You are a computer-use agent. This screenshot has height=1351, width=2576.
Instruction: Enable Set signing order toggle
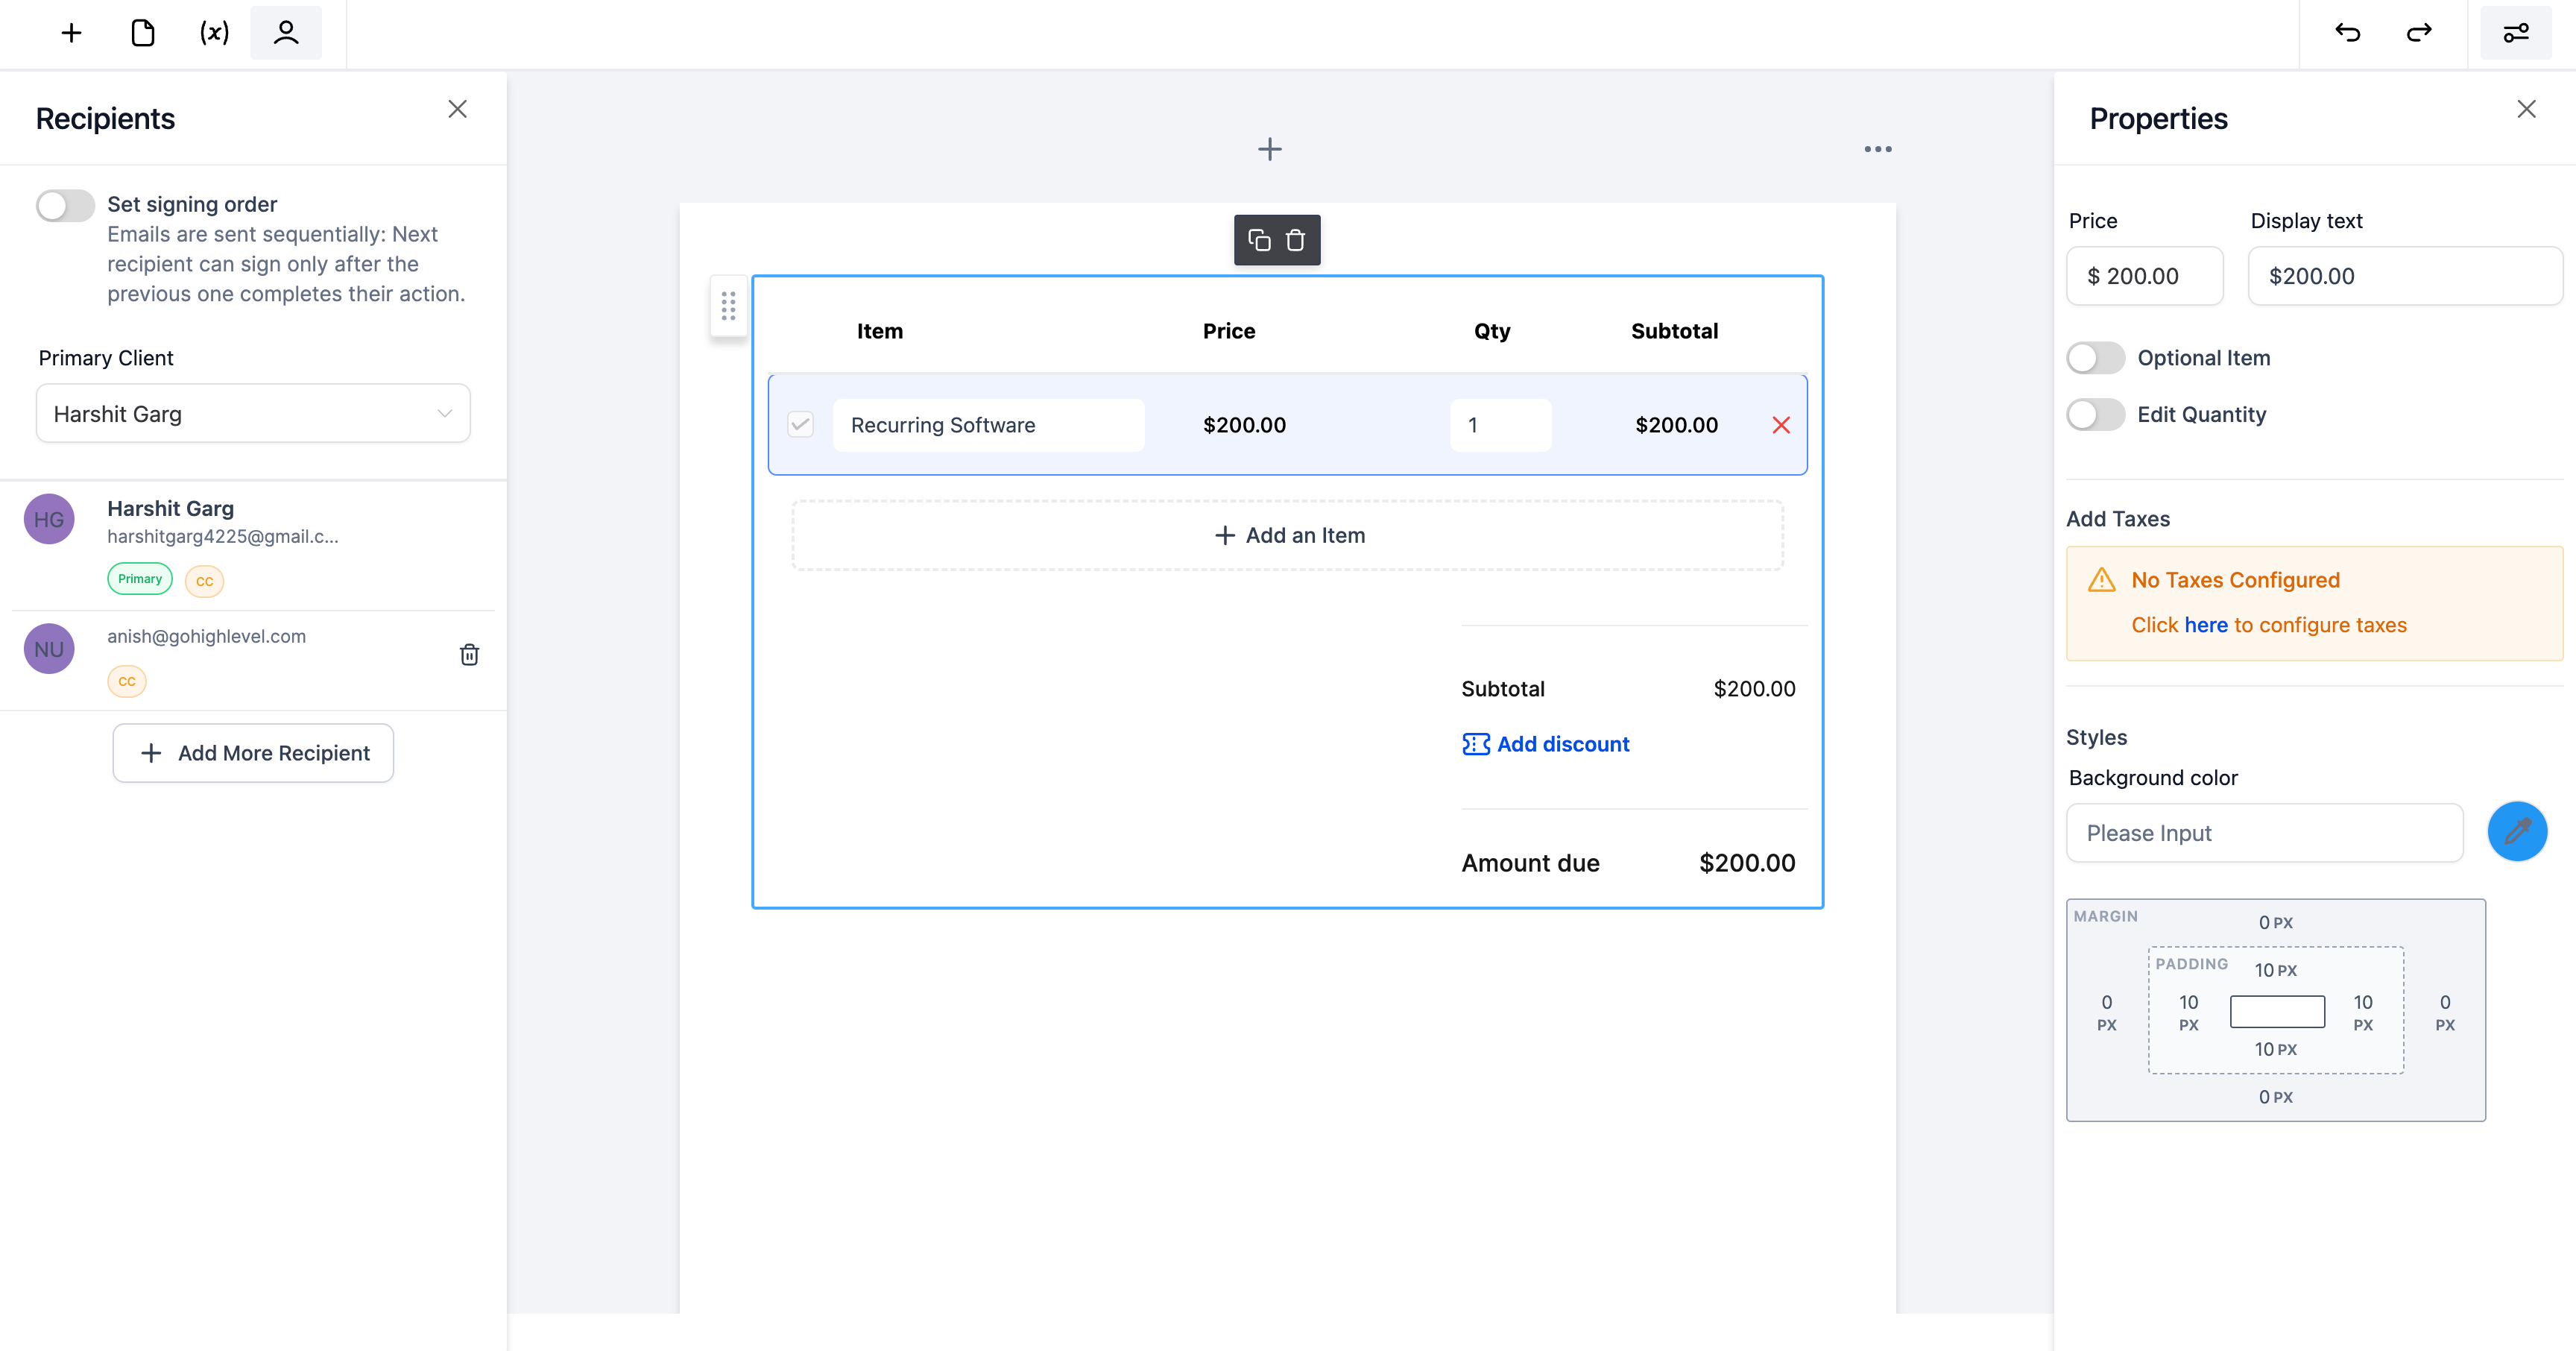(x=65, y=206)
